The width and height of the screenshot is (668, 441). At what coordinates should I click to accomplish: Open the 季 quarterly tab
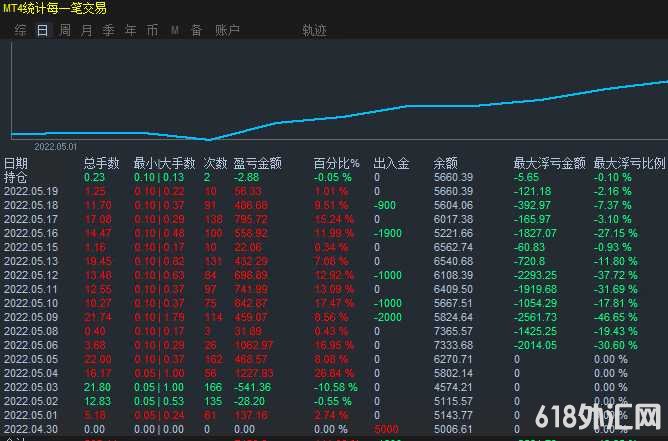click(x=109, y=30)
